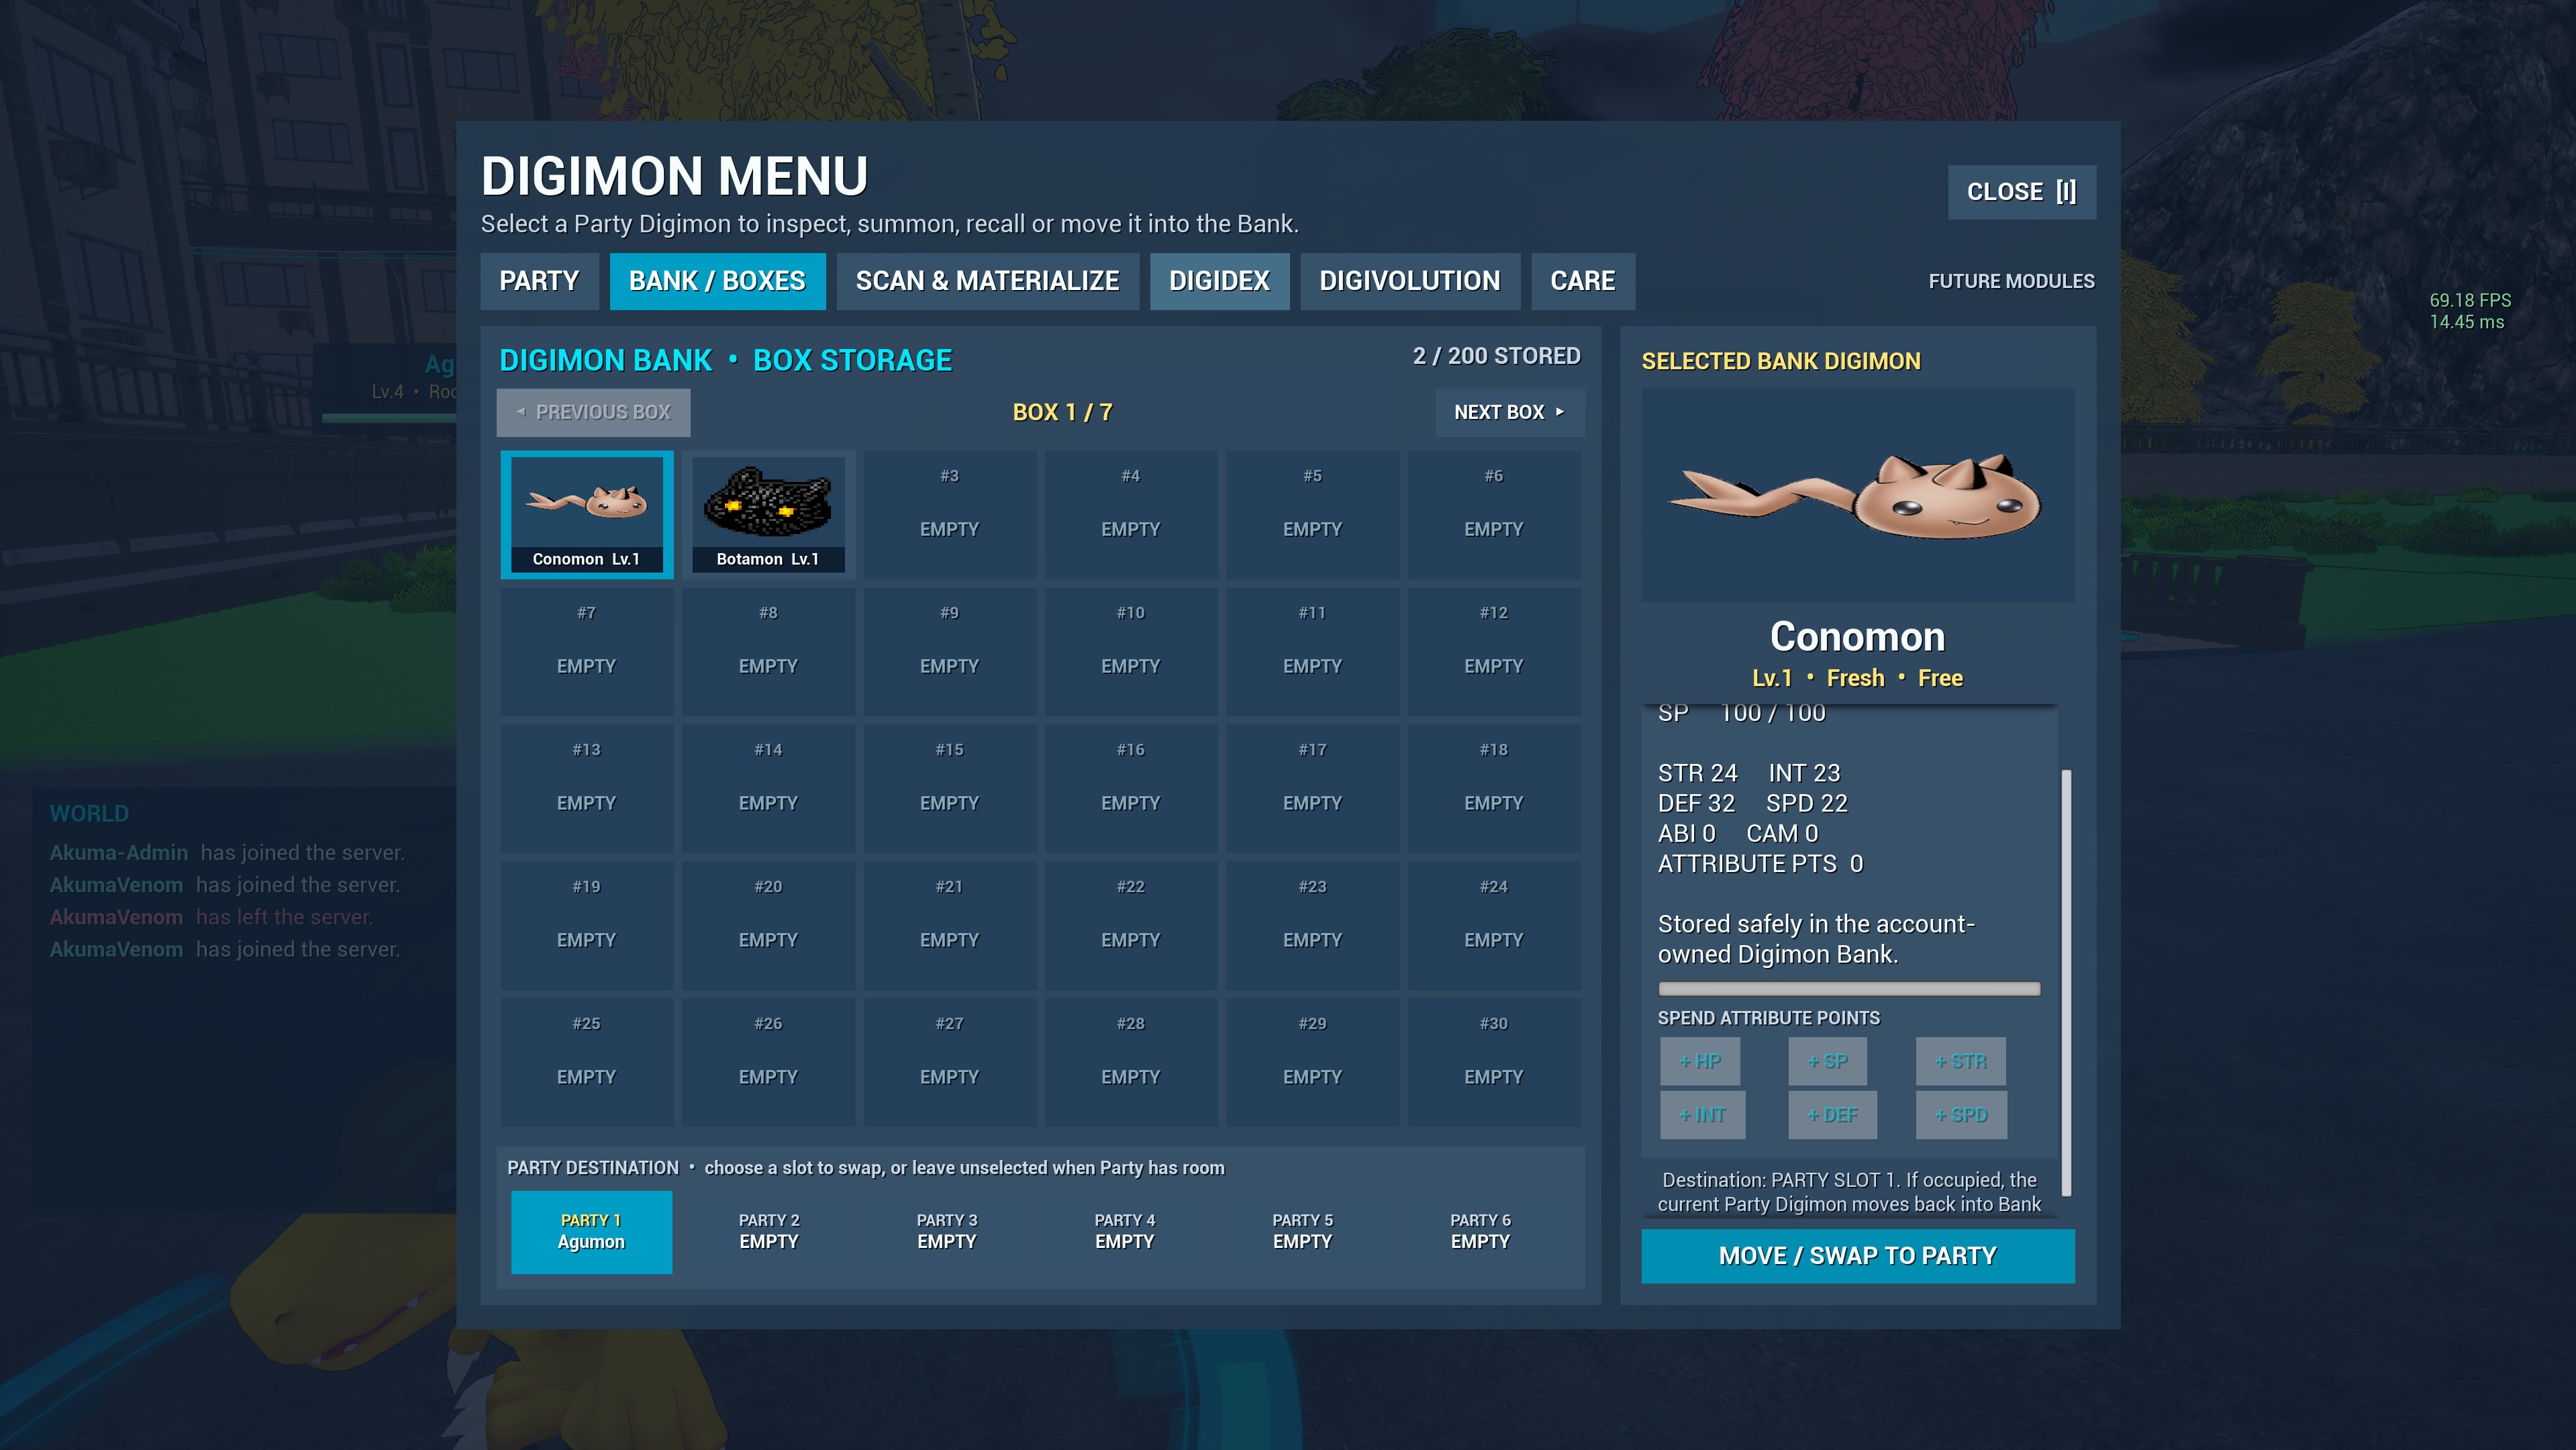Select PARTY 4 EMPTY destination slot
2576x1450 pixels.
point(1125,1231)
